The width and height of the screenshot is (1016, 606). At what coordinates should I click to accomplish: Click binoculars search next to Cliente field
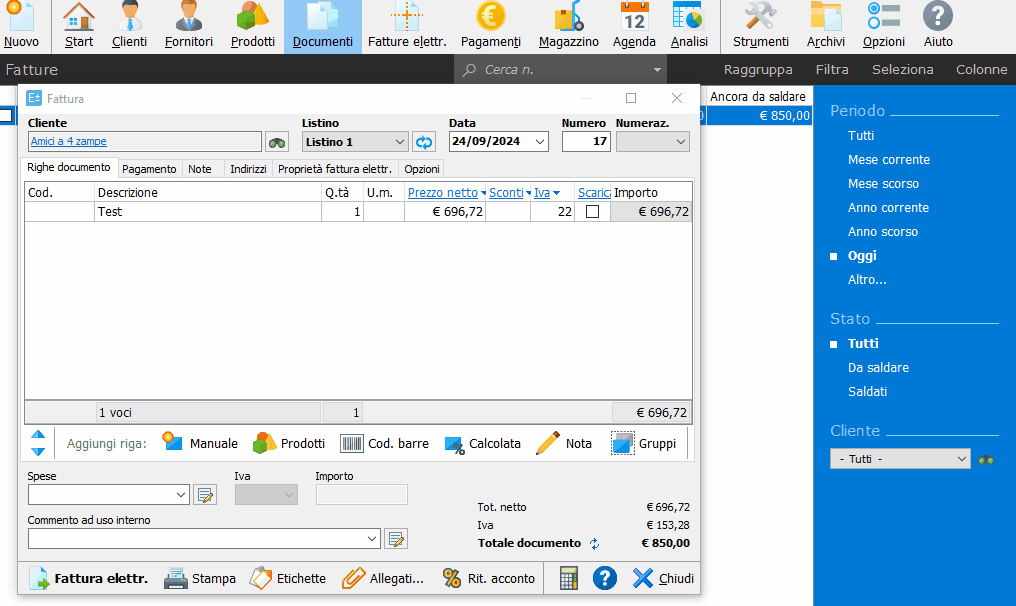point(277,142)
